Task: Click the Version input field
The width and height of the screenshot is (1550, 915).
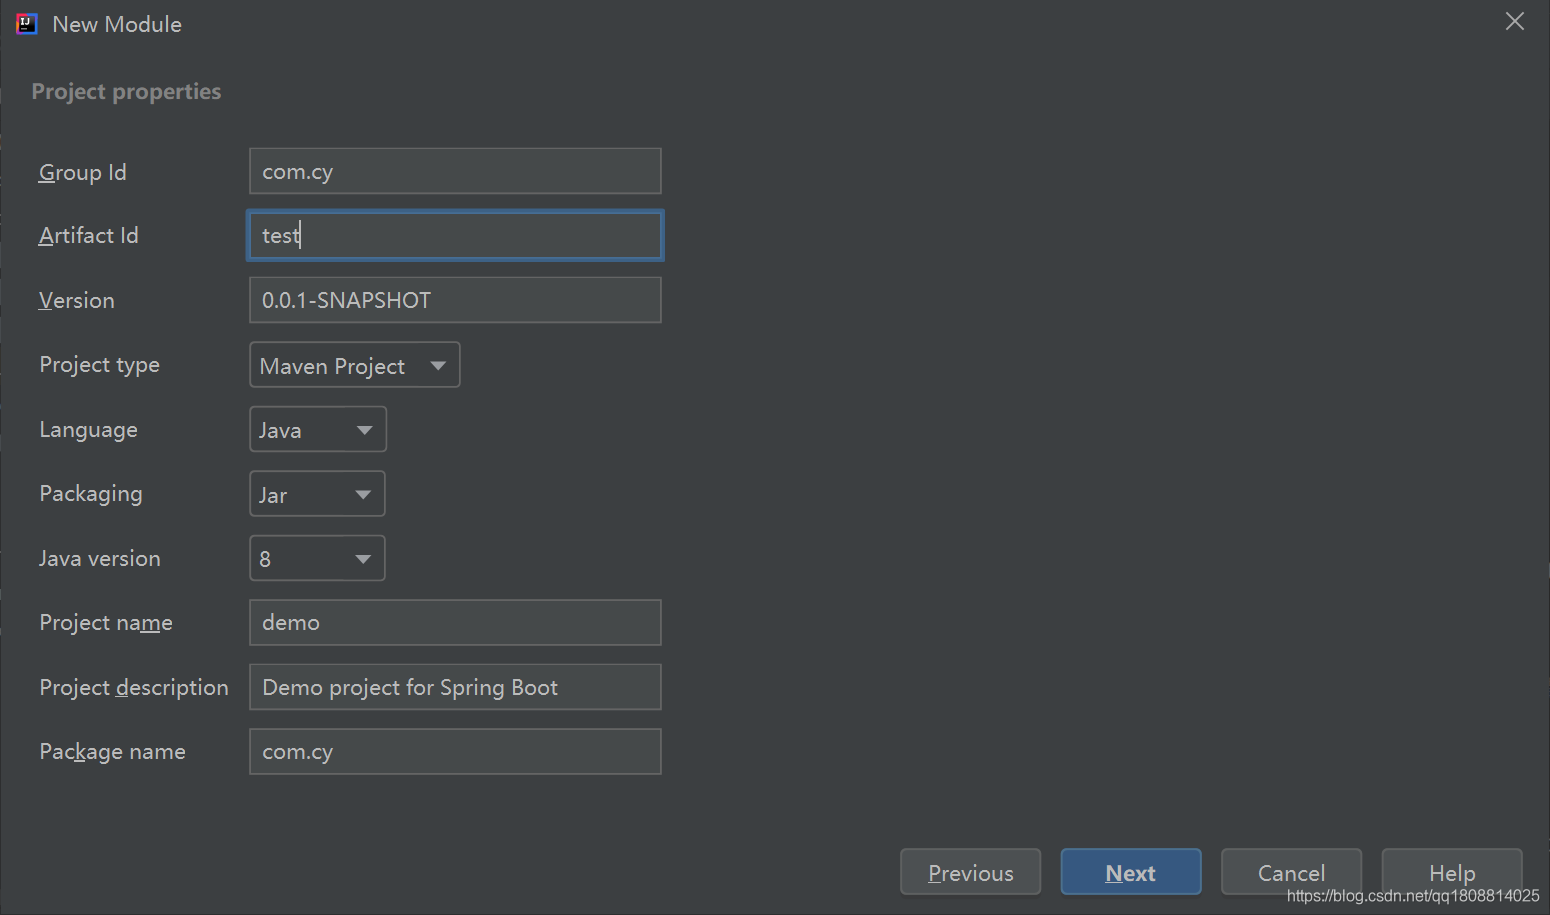Action: (x=455, y=300)
